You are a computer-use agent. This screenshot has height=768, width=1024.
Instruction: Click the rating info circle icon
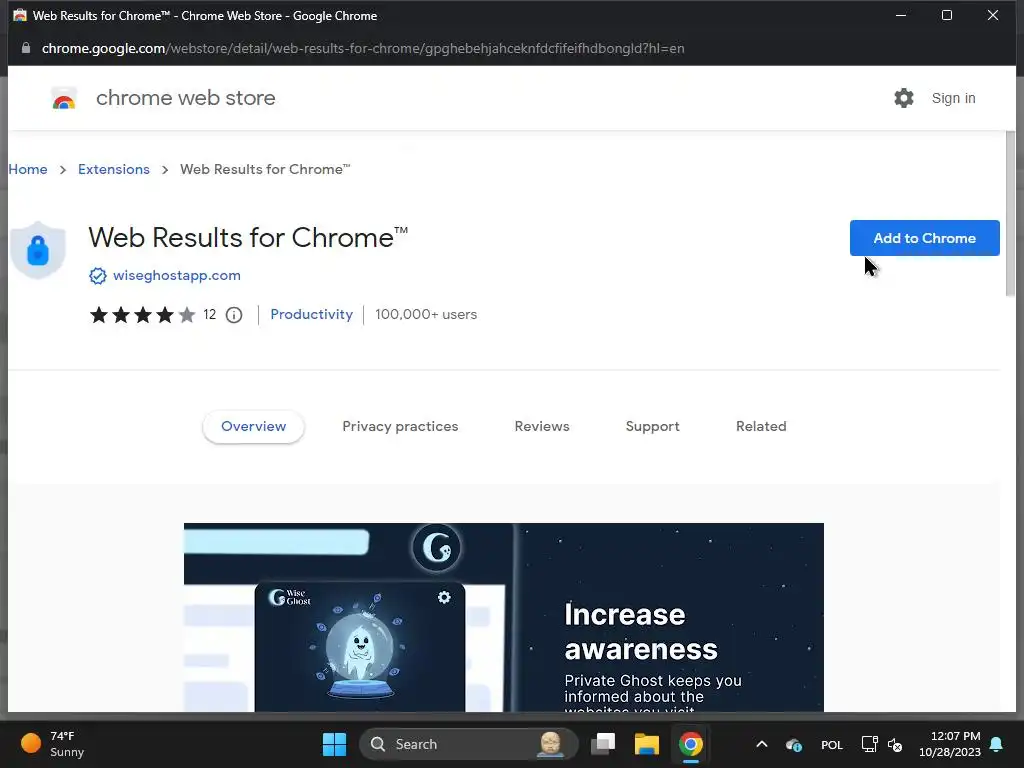(x=234, y=315)
